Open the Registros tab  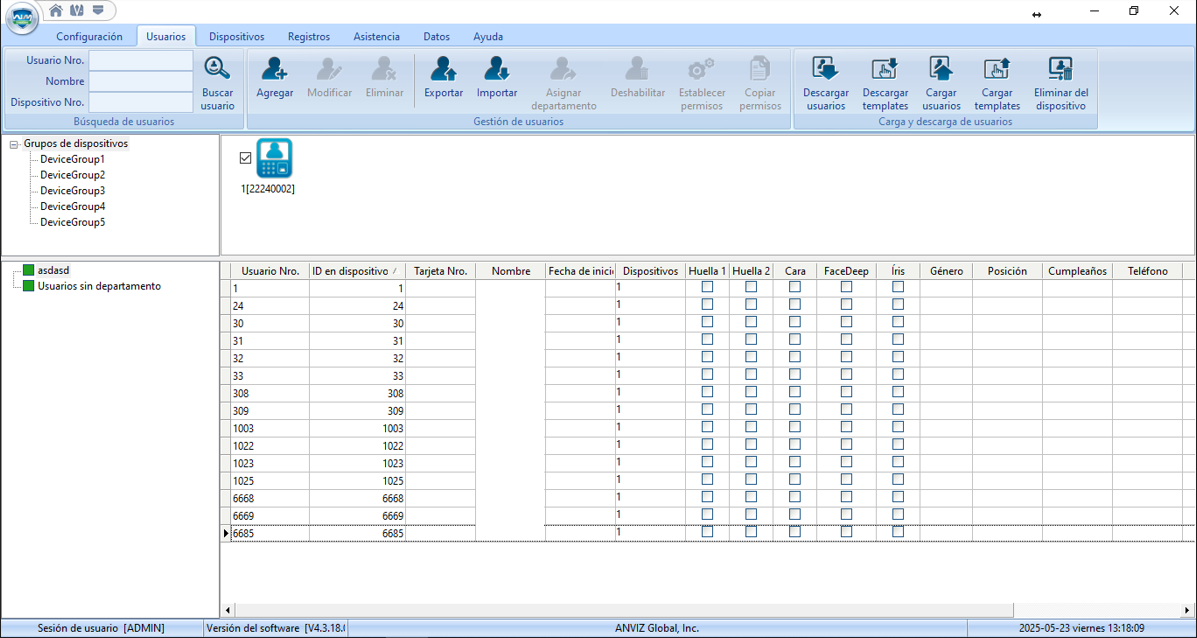coord(309,37)
